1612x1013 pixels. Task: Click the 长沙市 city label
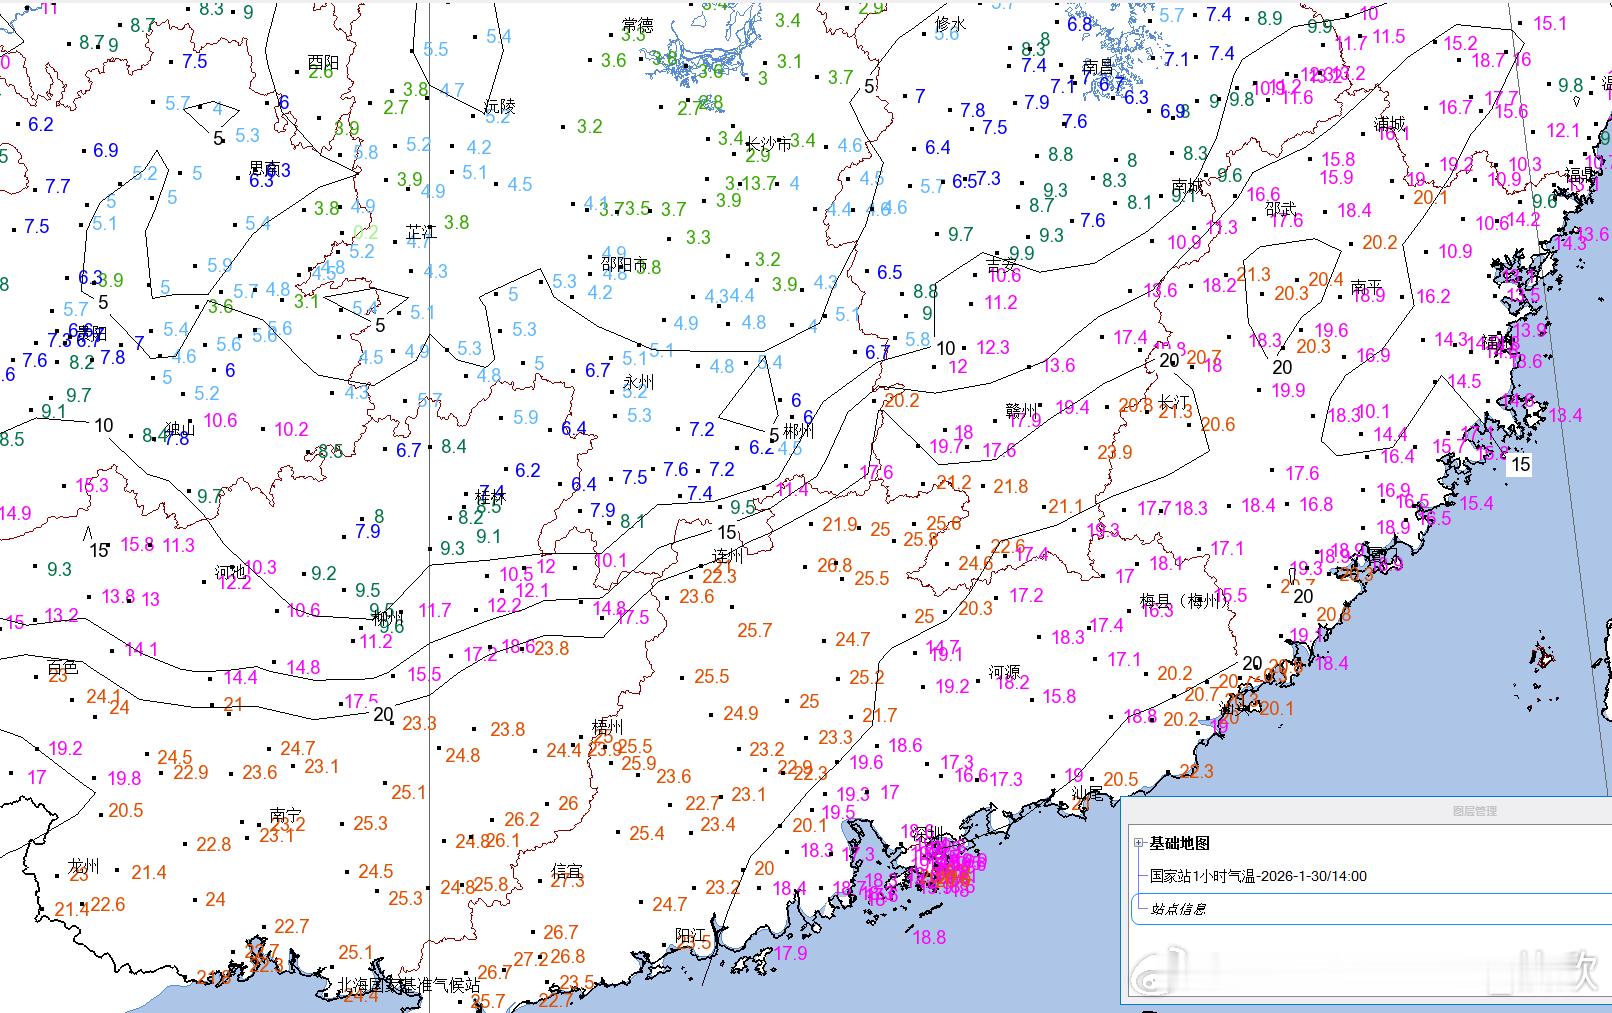(x=770, y=145)
